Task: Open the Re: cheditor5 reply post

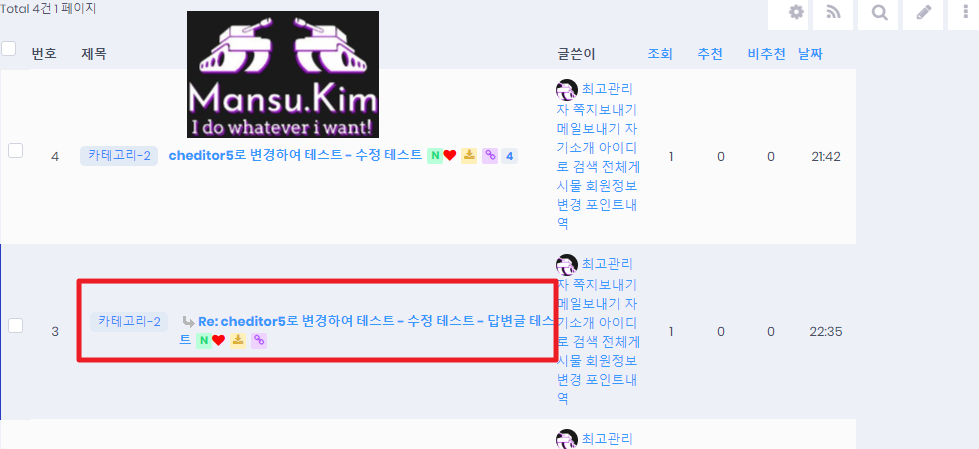Action: pyautogui.click(x=368, y=330)
